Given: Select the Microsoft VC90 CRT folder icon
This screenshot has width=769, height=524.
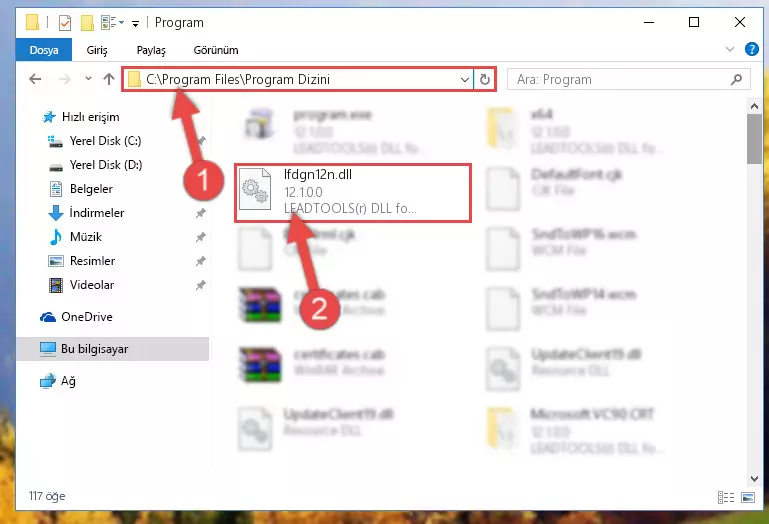Looking at the screenshot, I should pos(503,428).
